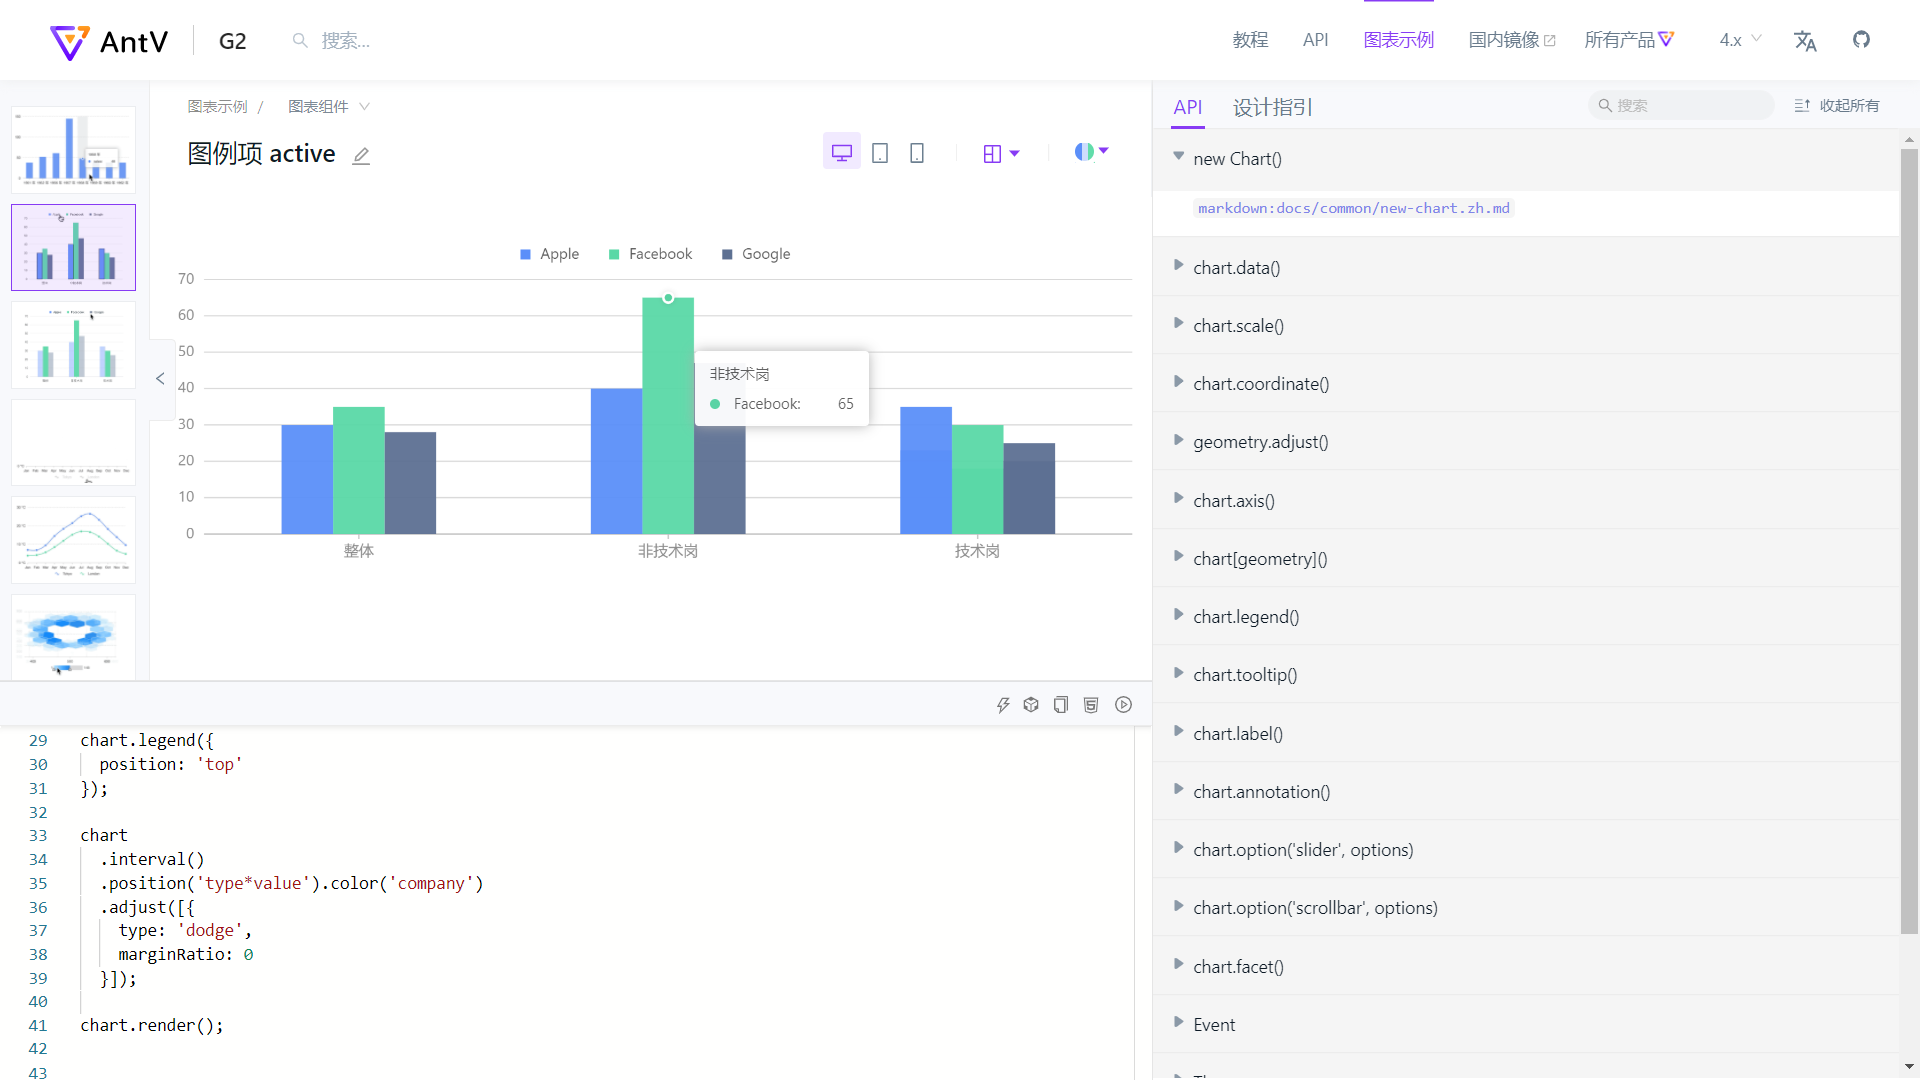Open the GitHub repository icon

pyautogui.click(x=1861, y=40)
